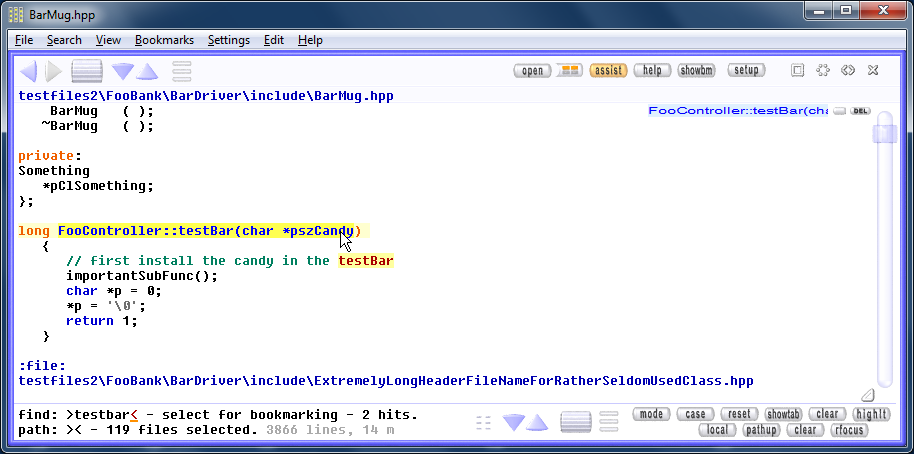Open the Bookmarks menu
914x454 pixels.
click(x=164, y=40)
